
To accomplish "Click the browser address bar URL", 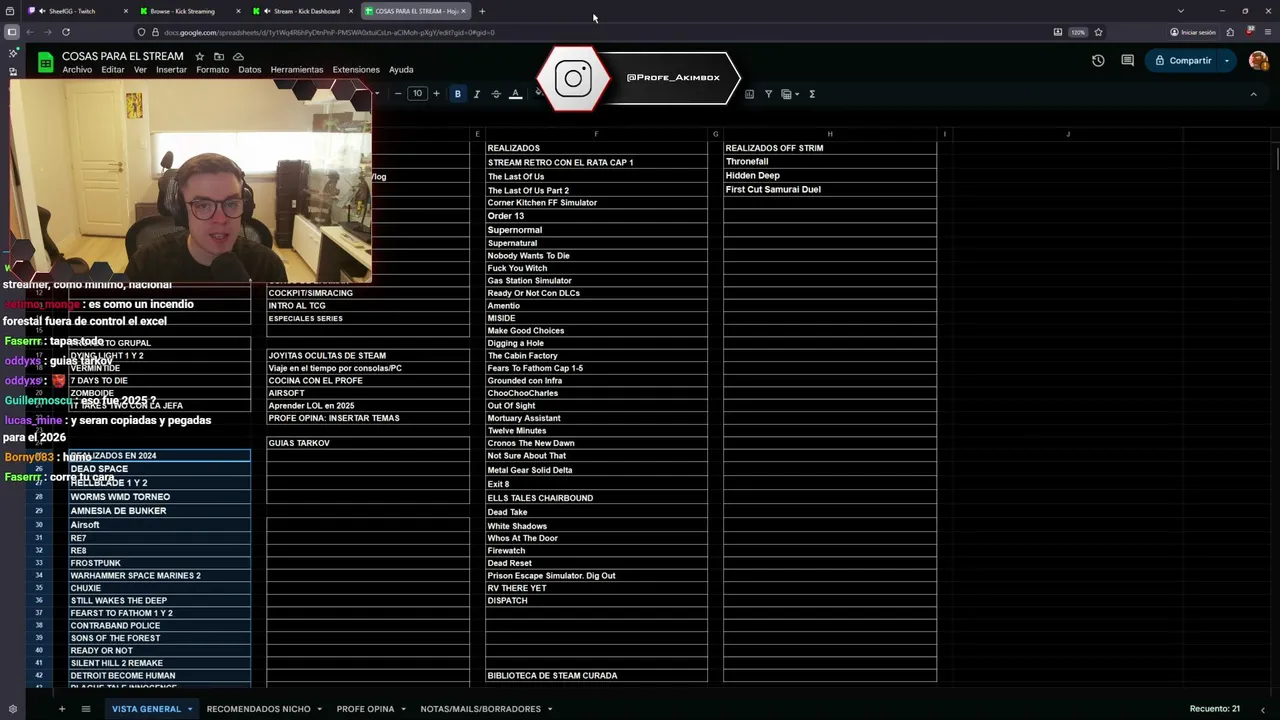I will [329, 32].
